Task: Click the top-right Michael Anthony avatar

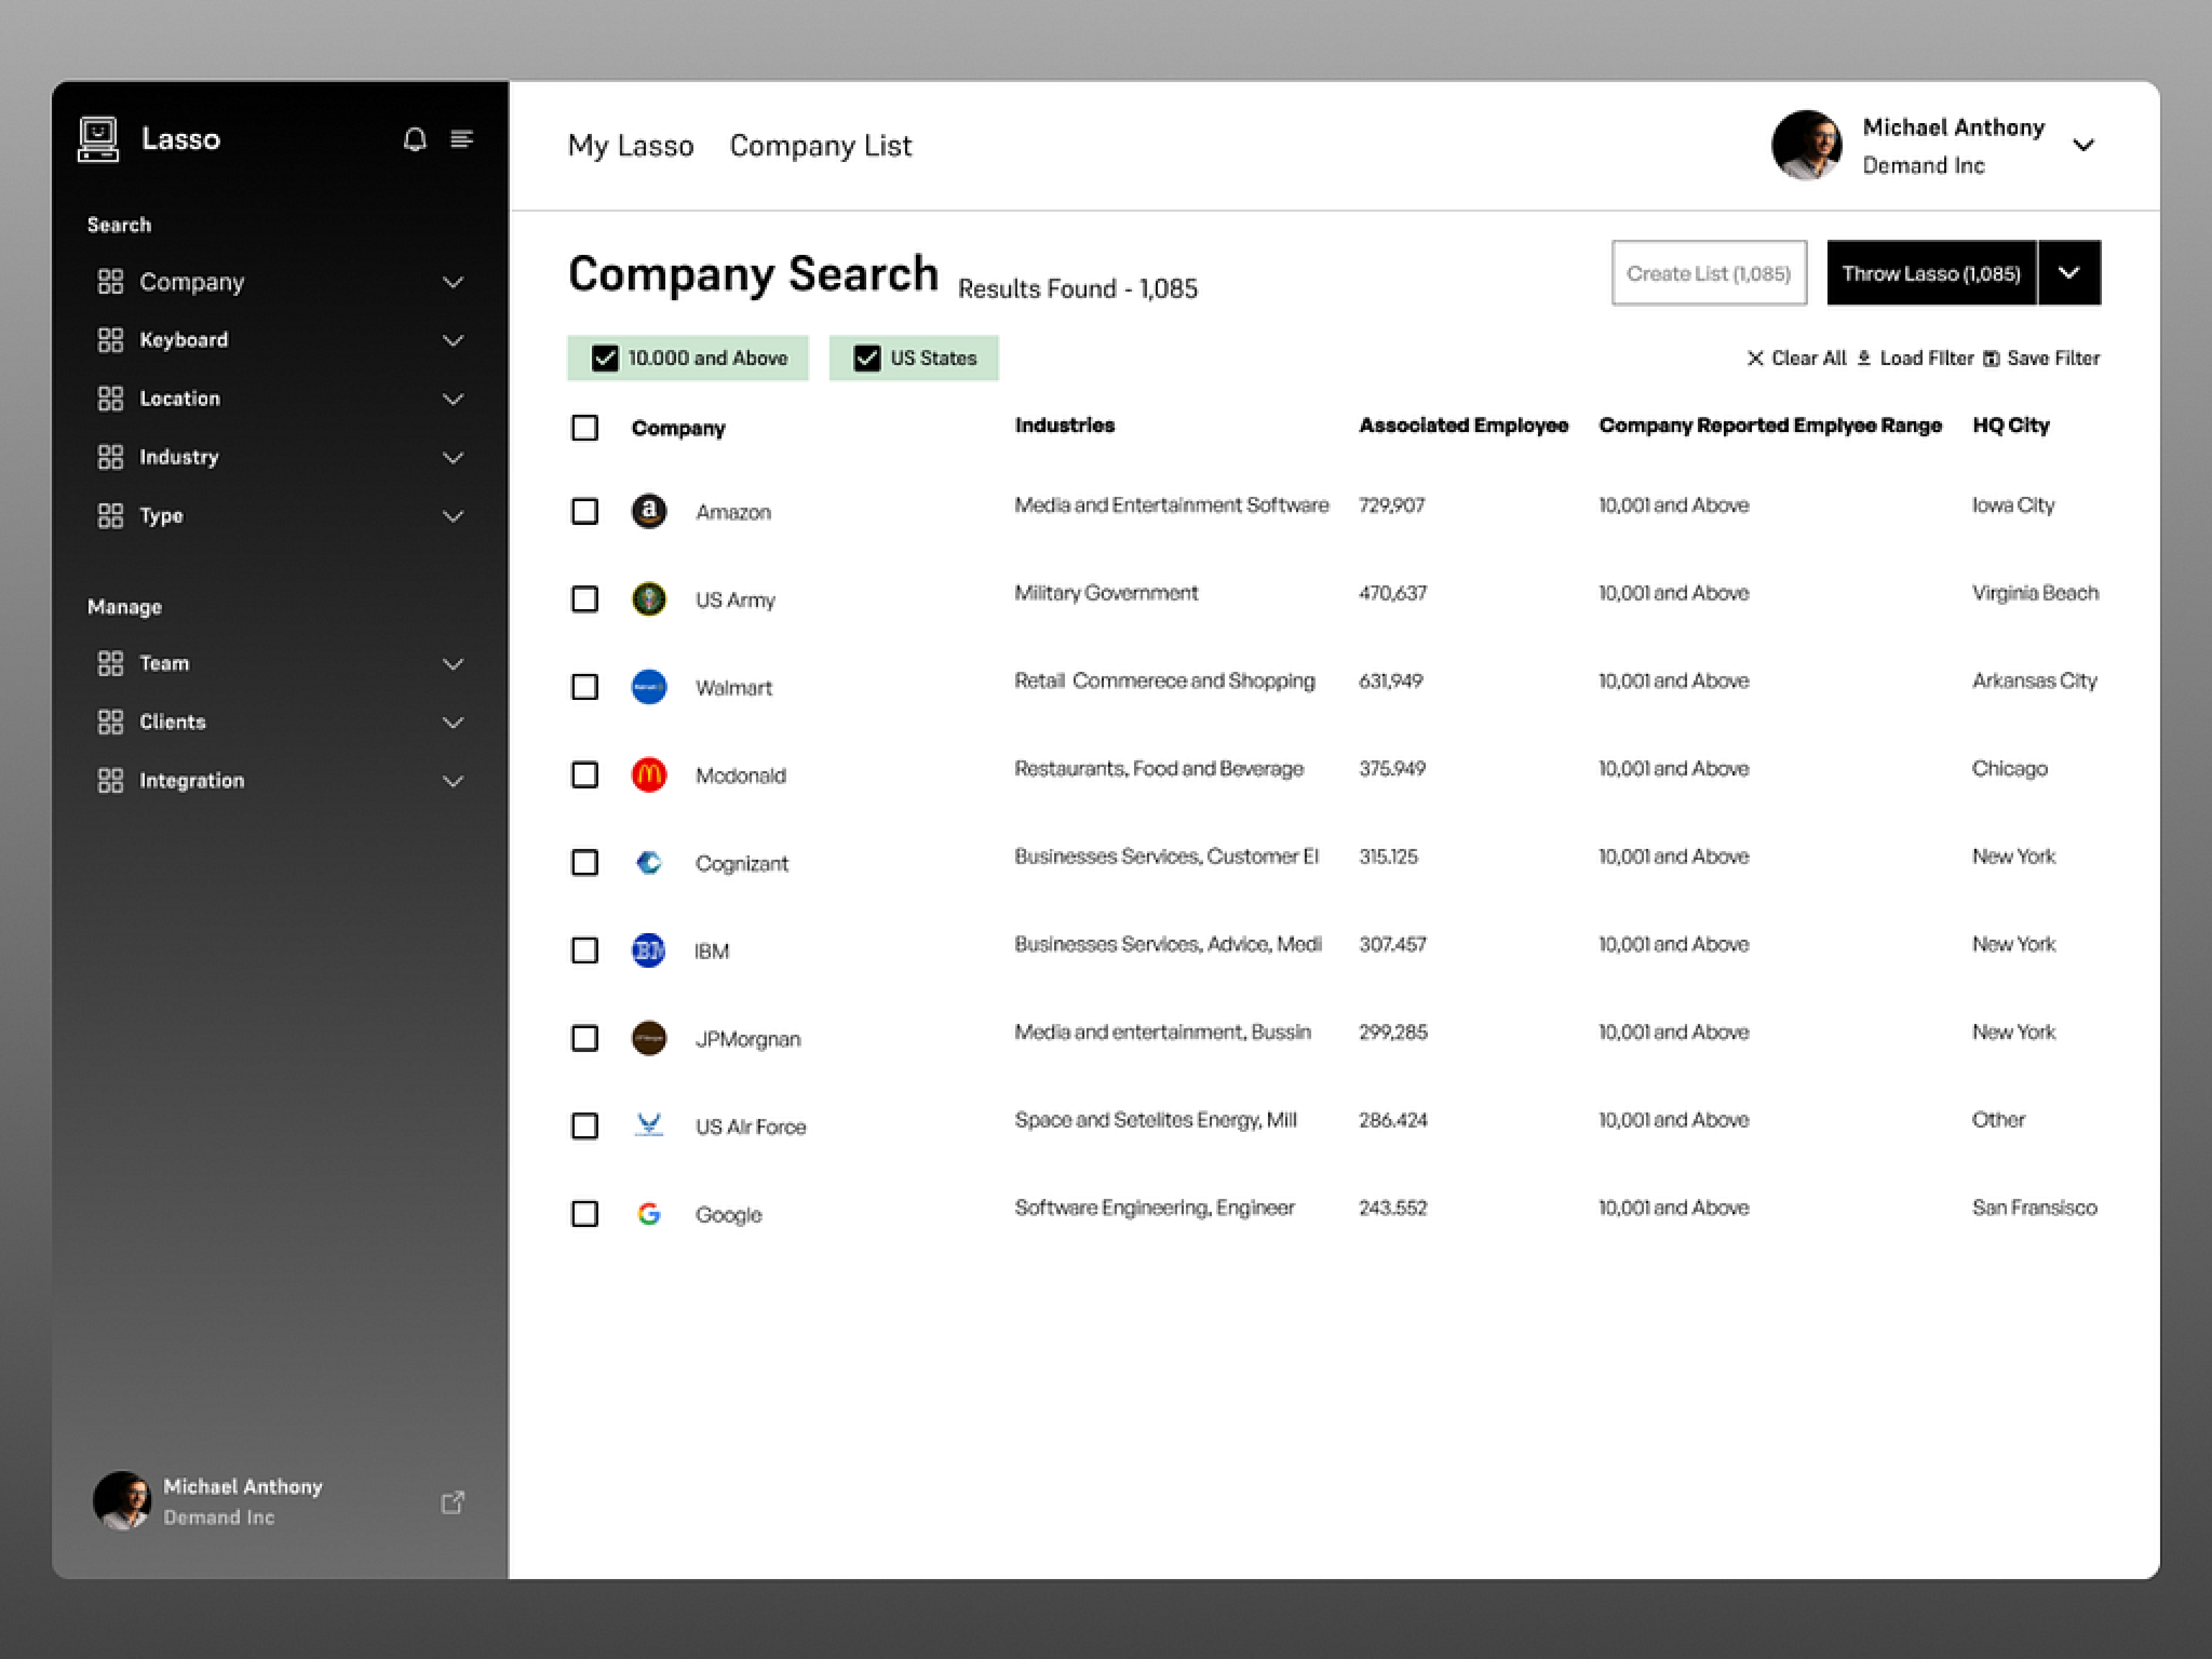Action: pyautogui.click(x=1806, y=146)
